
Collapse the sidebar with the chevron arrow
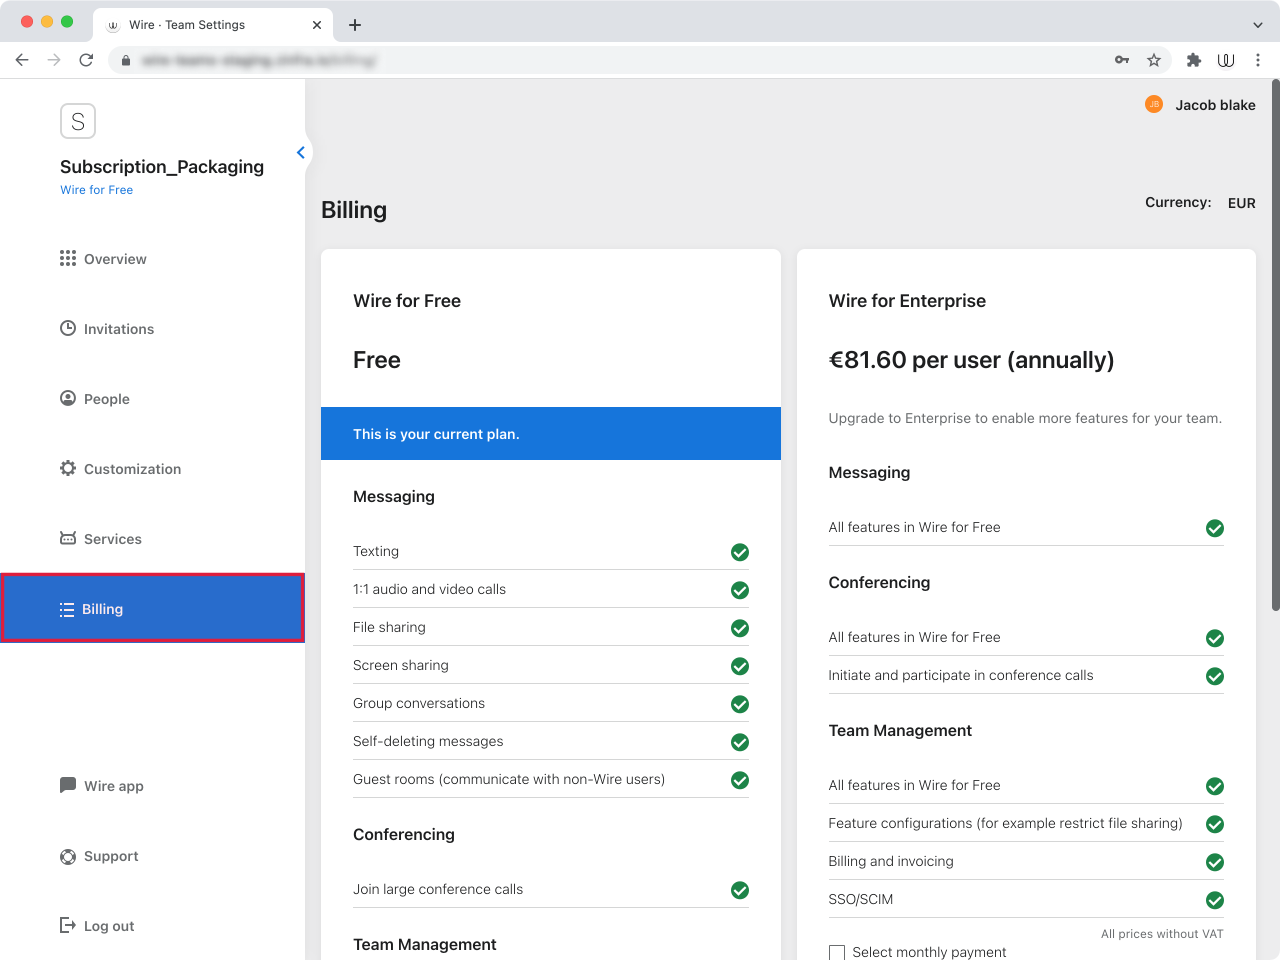[x=300, y=153]
